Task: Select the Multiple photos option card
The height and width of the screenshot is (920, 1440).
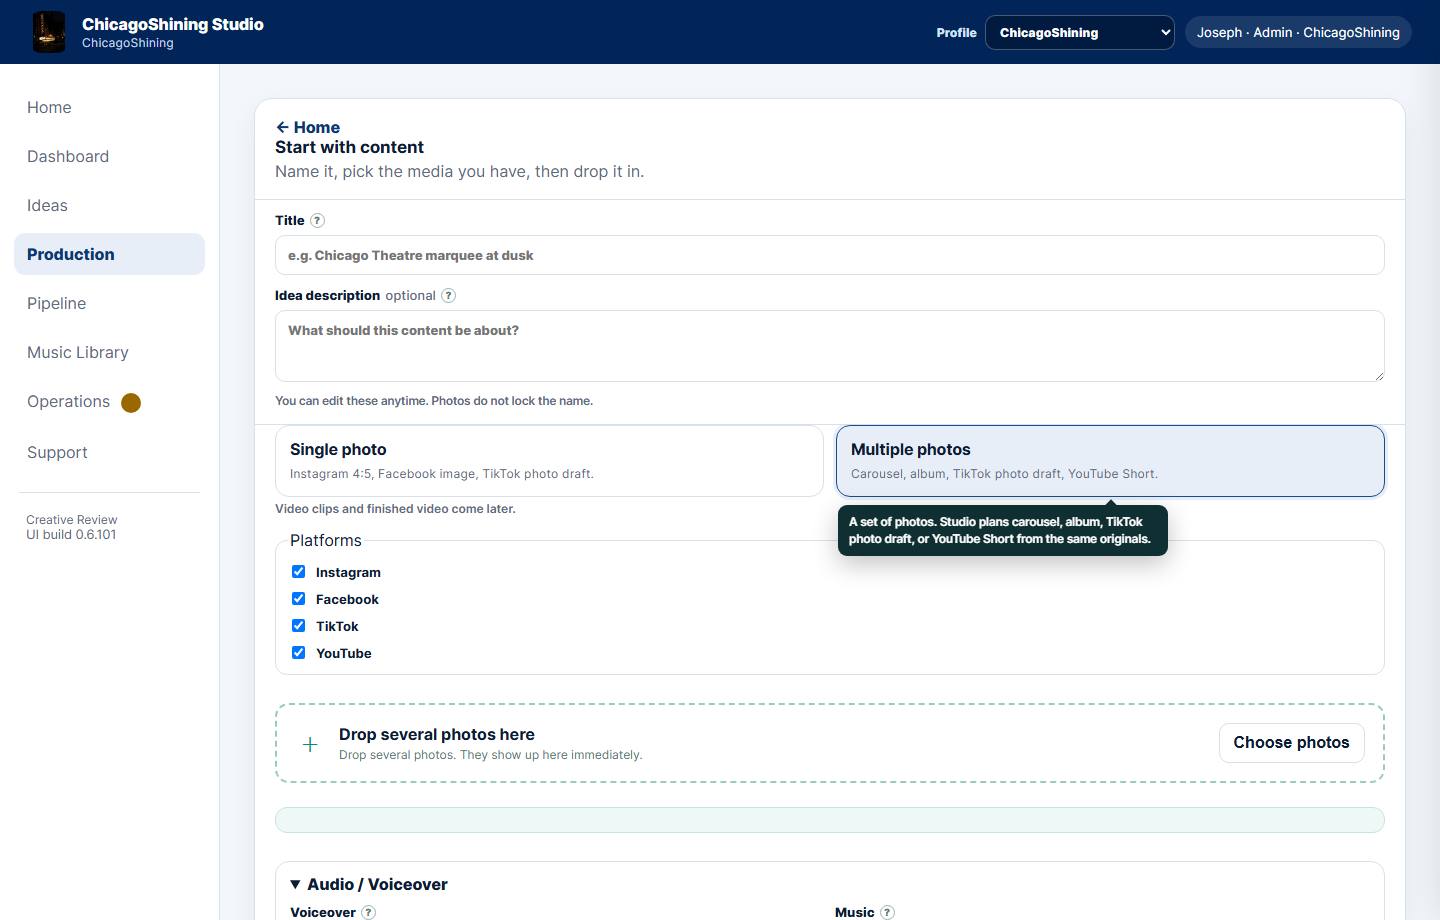Action: click(1110, 461)
